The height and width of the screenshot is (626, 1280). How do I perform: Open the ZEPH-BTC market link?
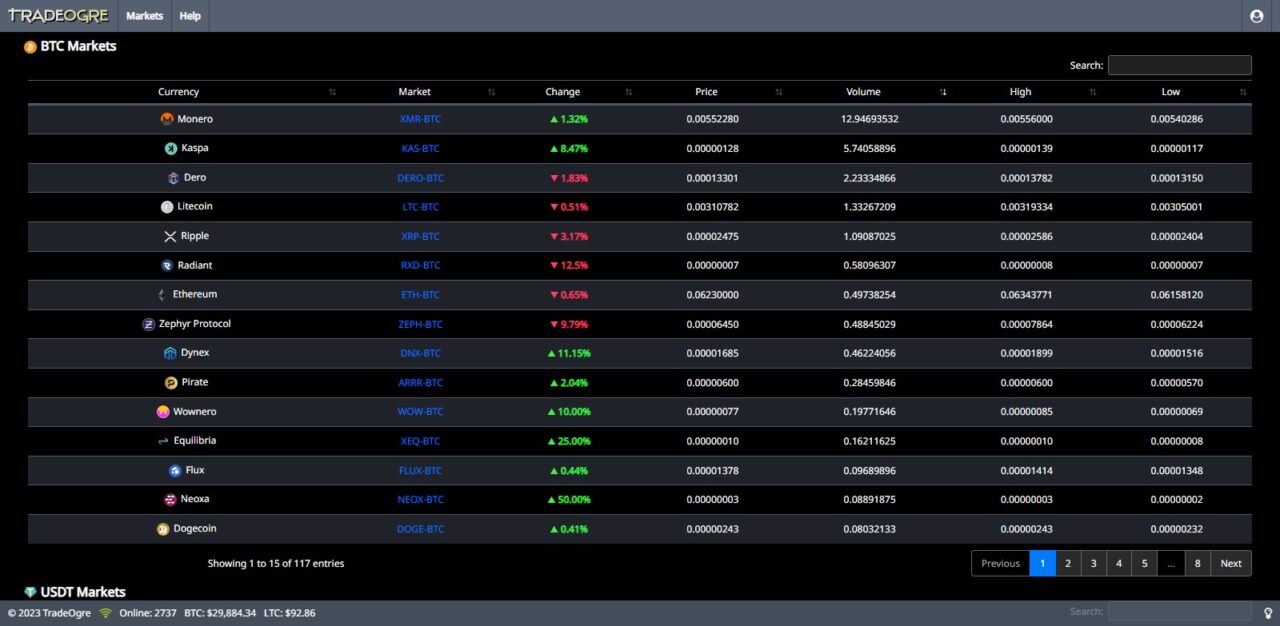click(420, 324)
